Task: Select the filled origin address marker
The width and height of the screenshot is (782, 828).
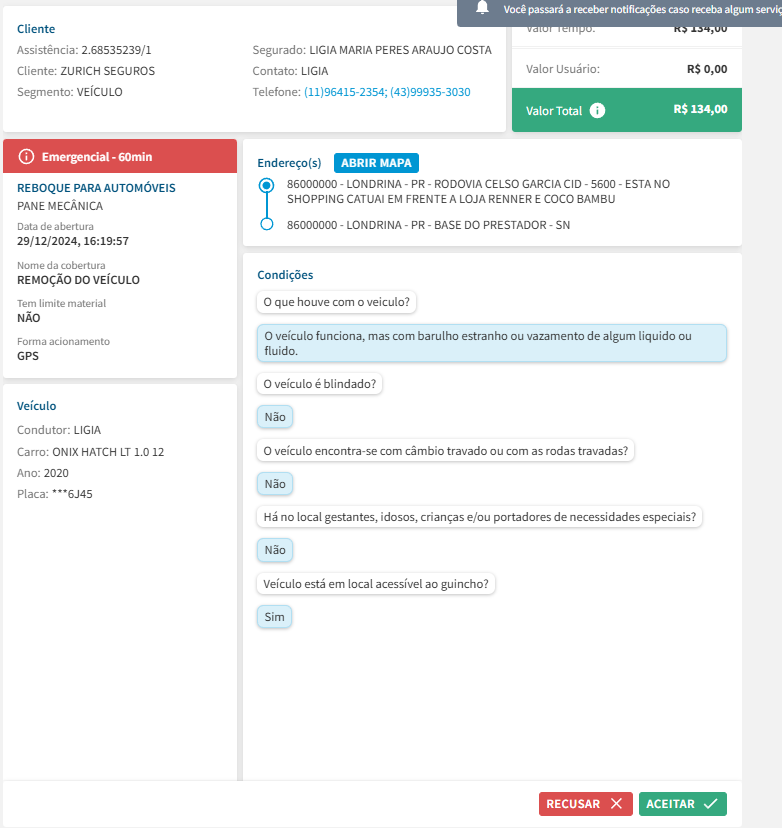Action: click(266, 185)
